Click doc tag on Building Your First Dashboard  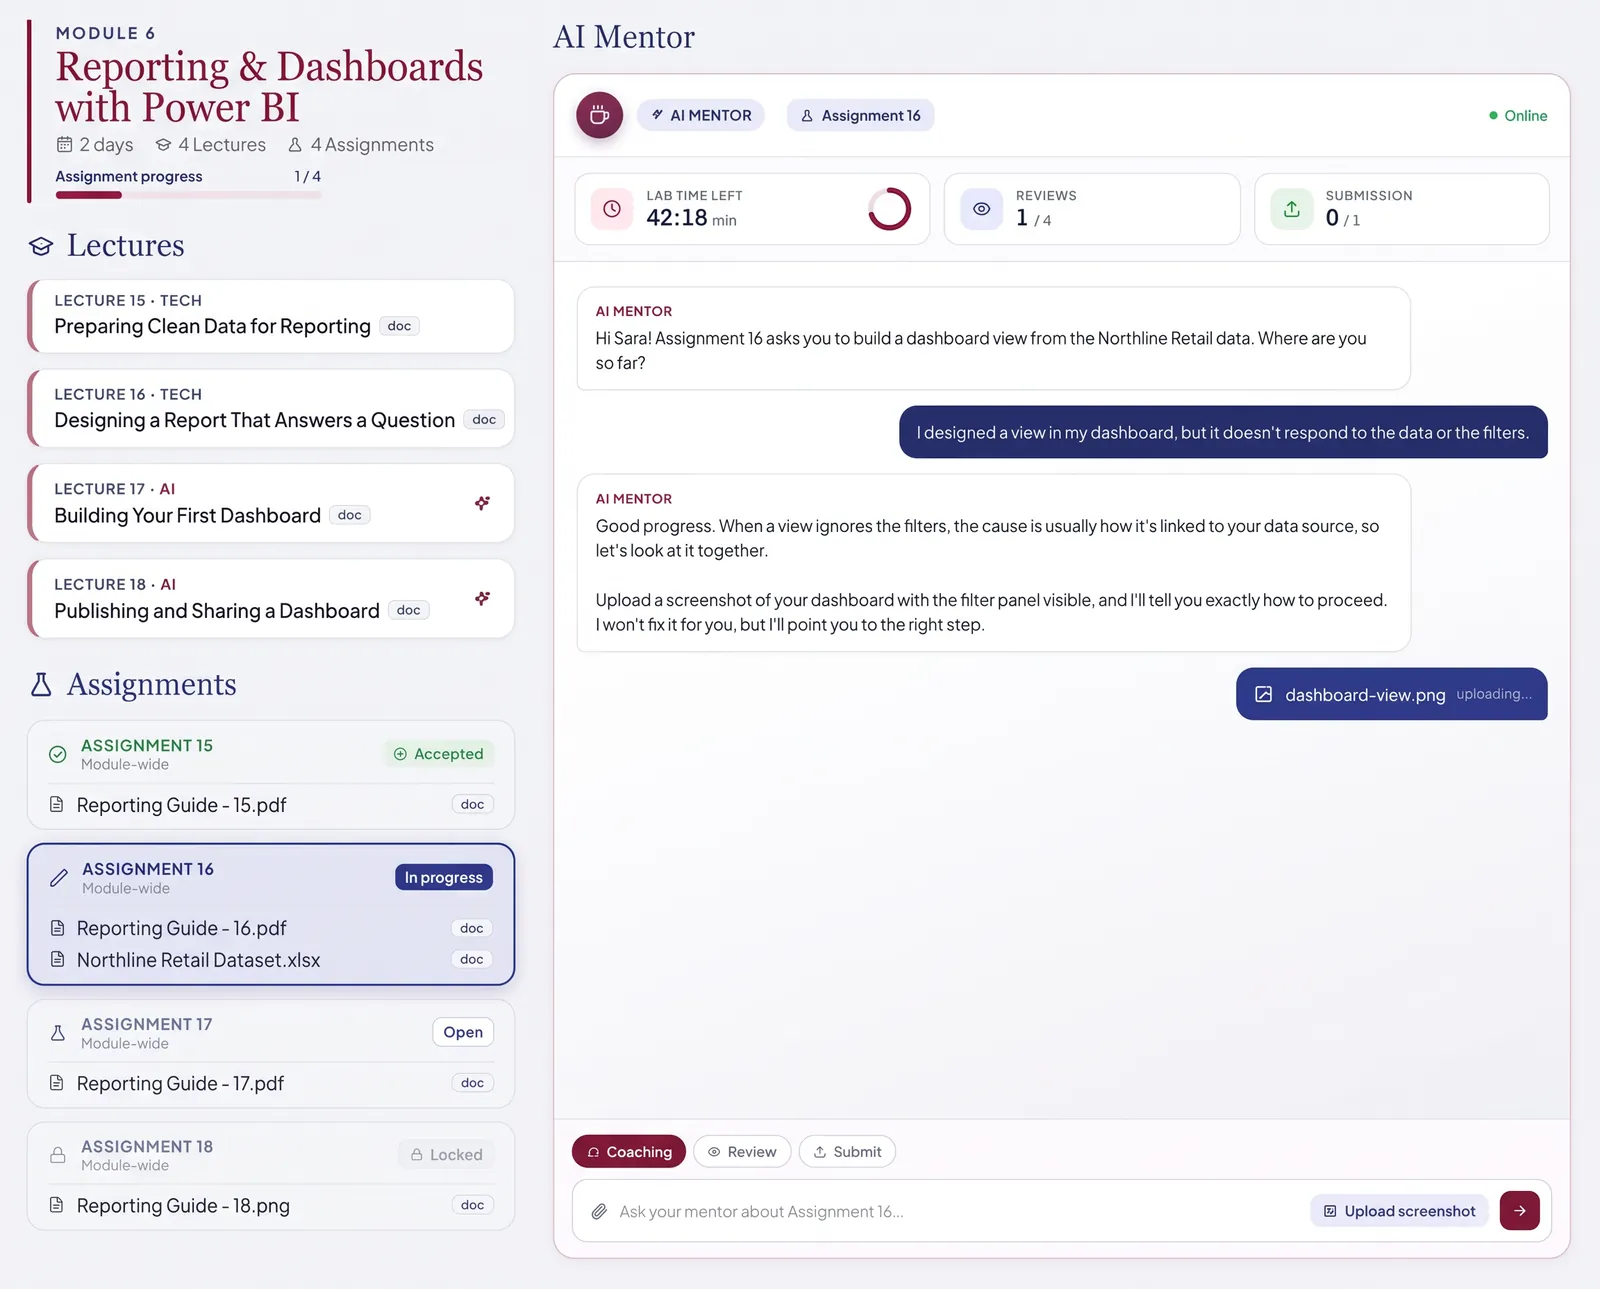350,515
